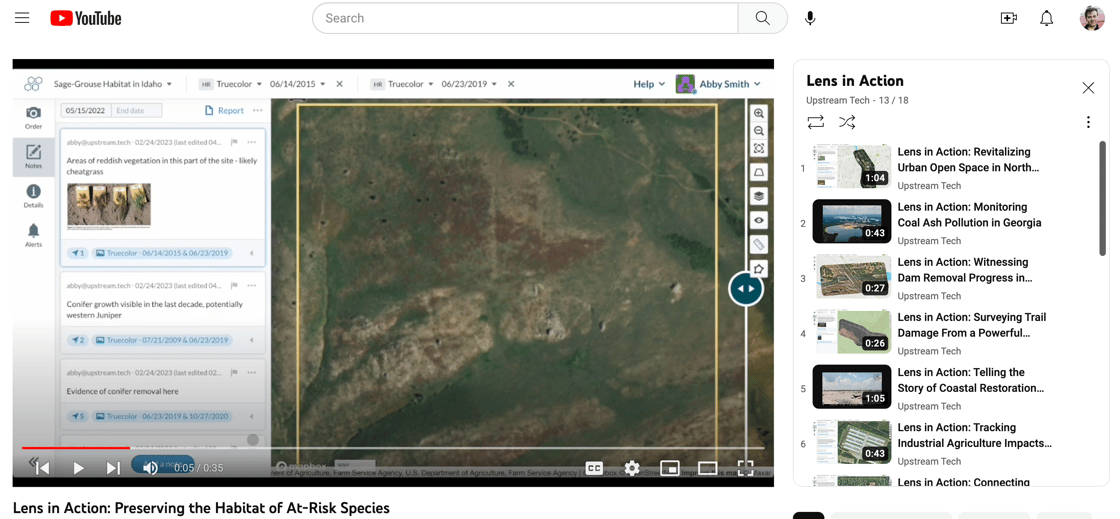
Task: Open the Help dropdown menu
Action: [x=649, y=84]
